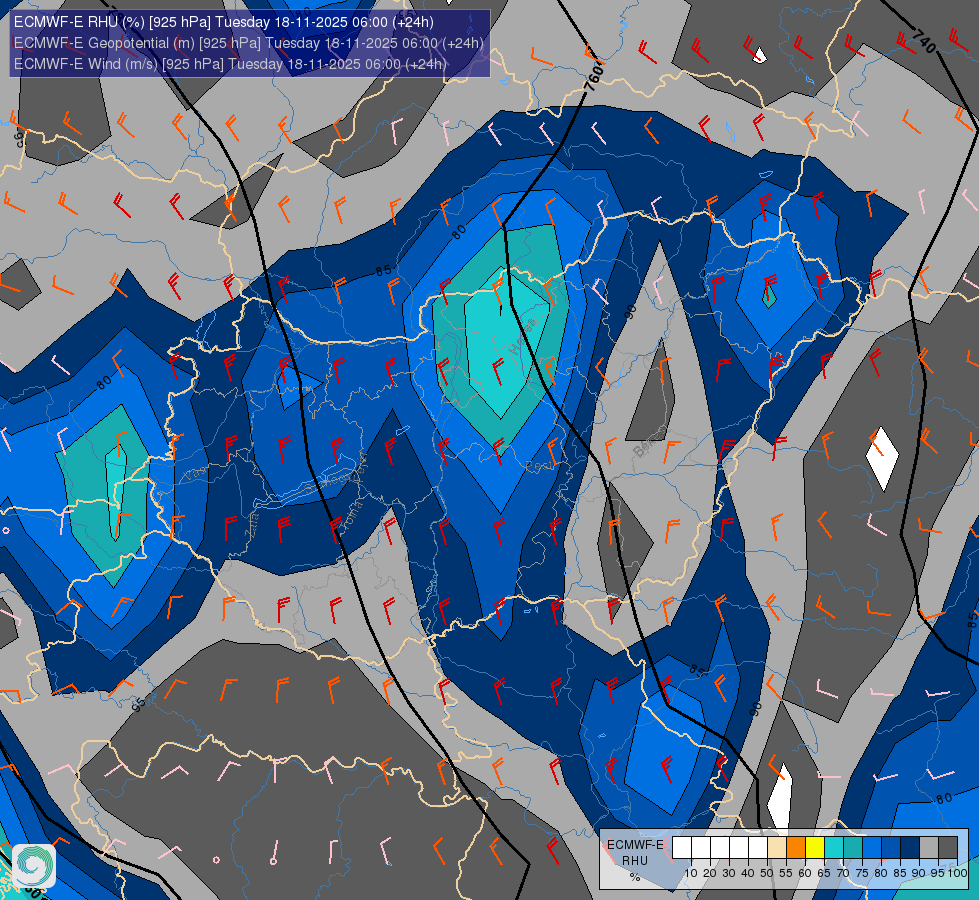Select the ECMWF-E RHU (%) 925 hPa title line
Viewport: 979px width, 900px height.
coord(224,22)
